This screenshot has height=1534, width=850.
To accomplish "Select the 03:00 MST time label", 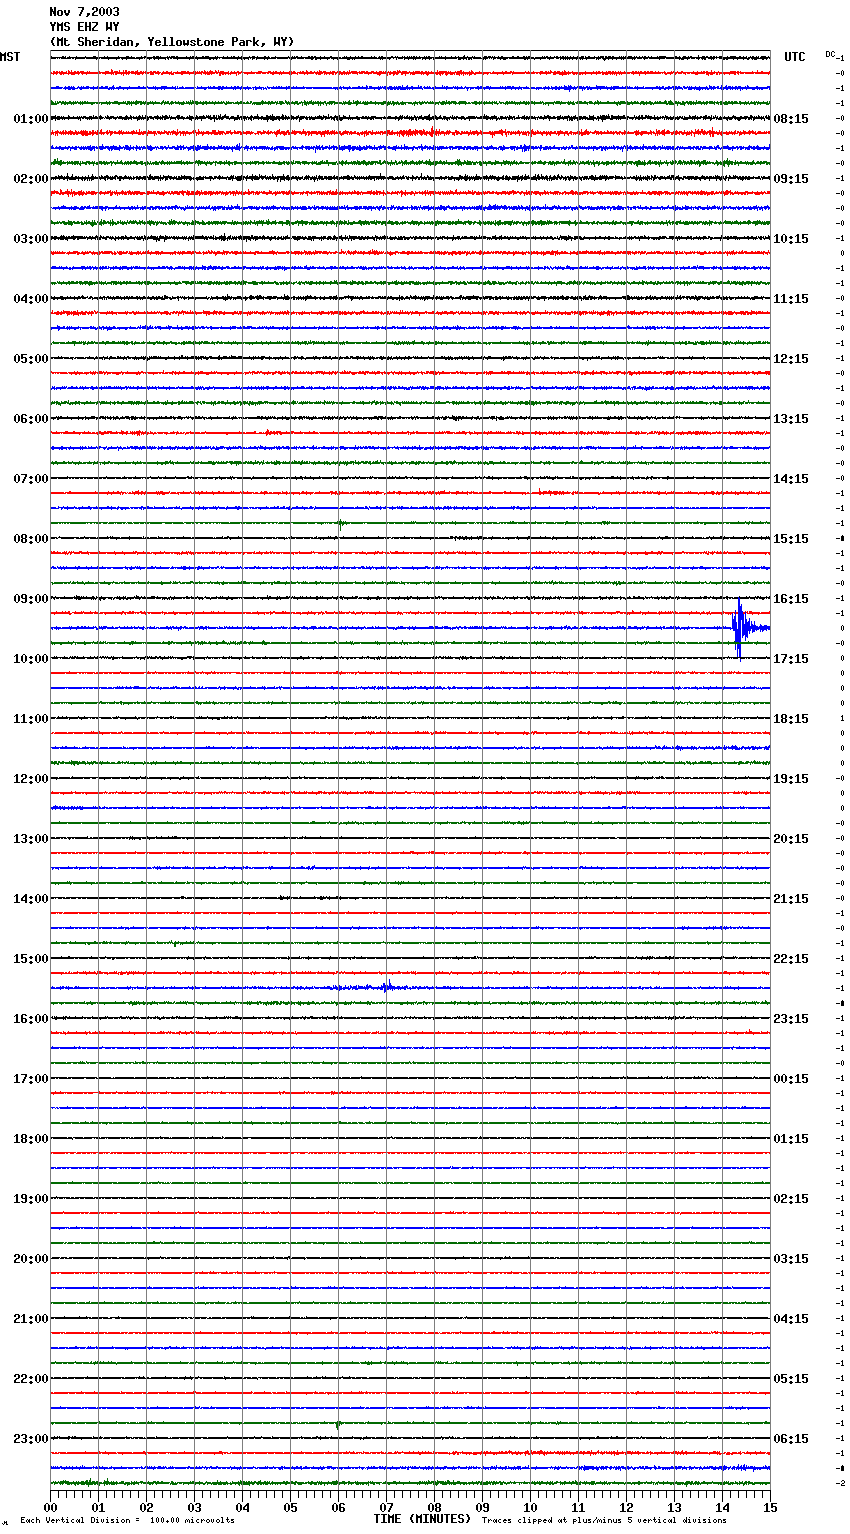I will tap(31, 239).
